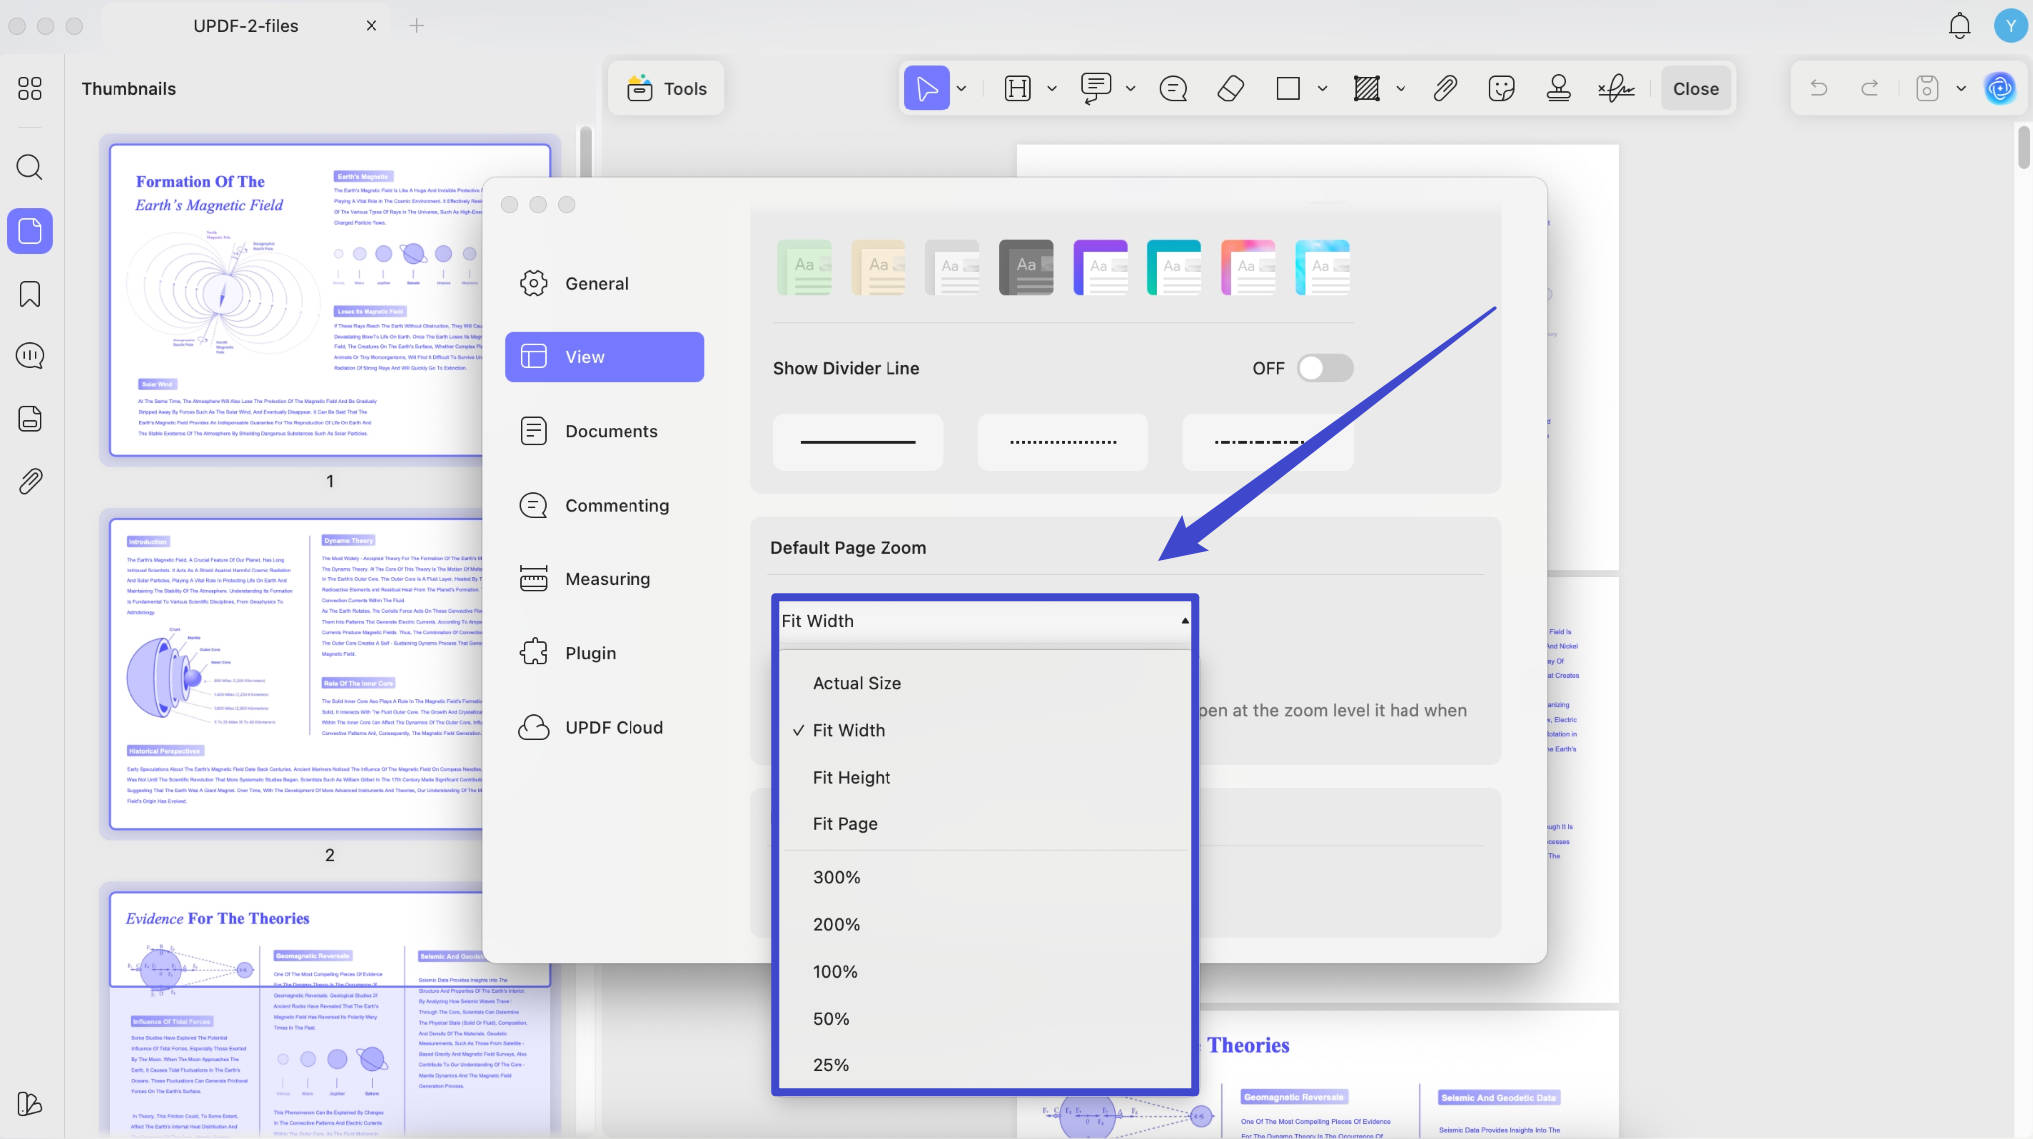This screenshot has width=2033, height=1139.
Task: Open the comments panel icon in sidebar
Action: [30, 356]
